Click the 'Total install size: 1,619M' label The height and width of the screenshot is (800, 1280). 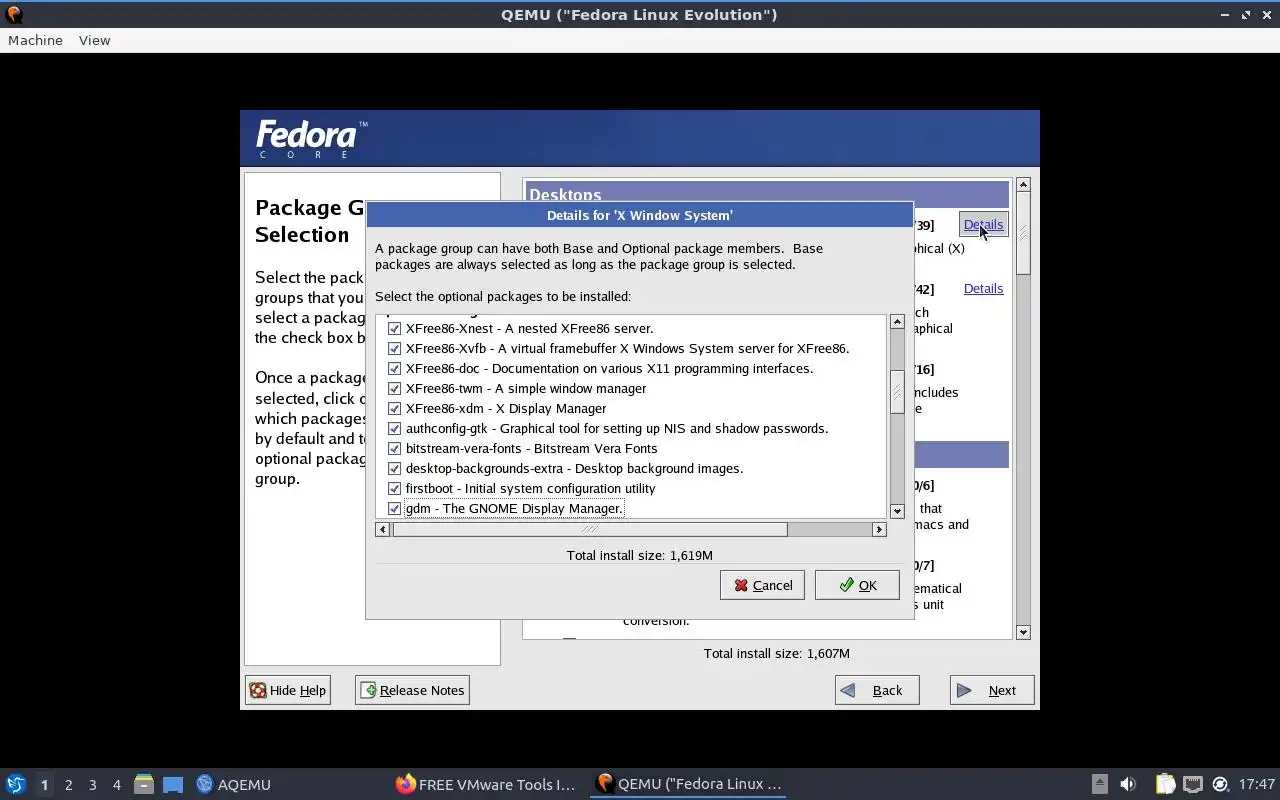point(640,555)
